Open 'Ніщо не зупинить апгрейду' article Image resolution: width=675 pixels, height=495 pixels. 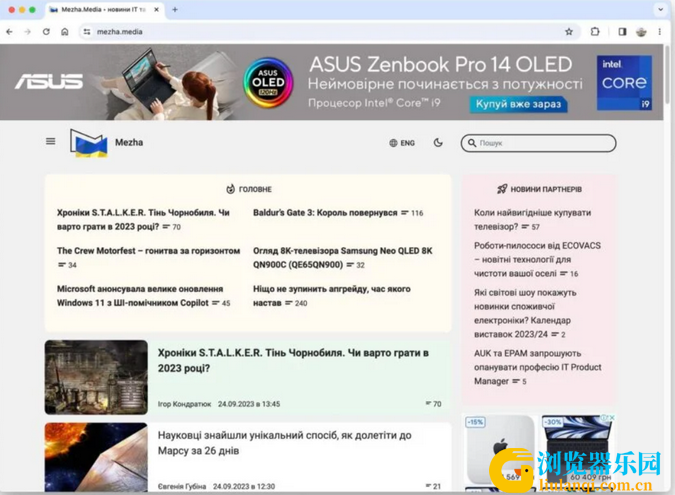point(331,296)
